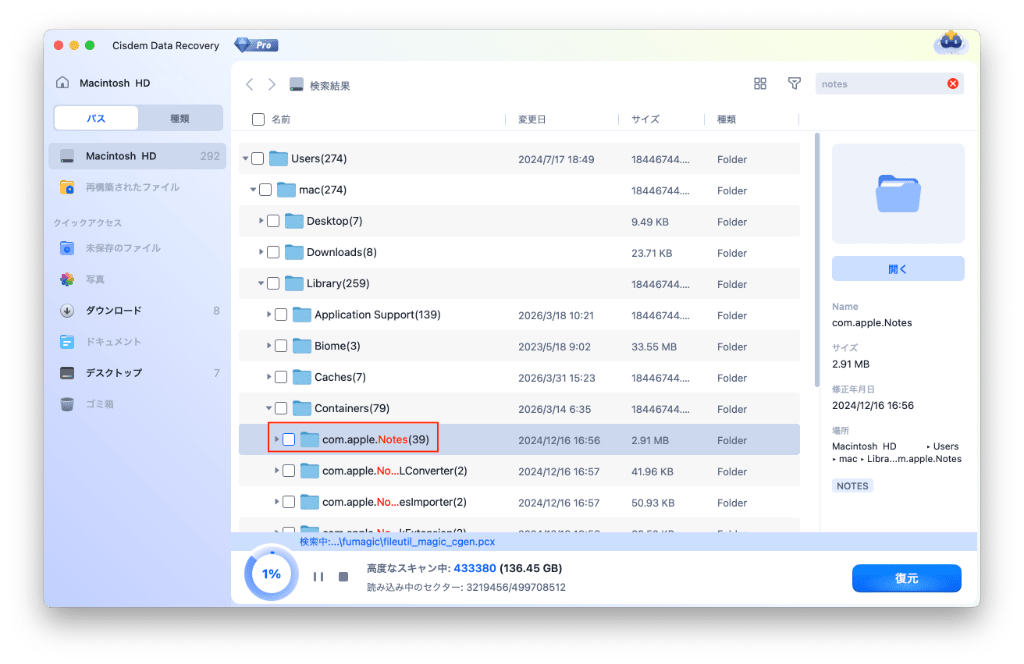Image resolution: width=1024 pixels, height=664 pixels.
Task: Go forward with right arrow
Action: [x=271, y=85]
